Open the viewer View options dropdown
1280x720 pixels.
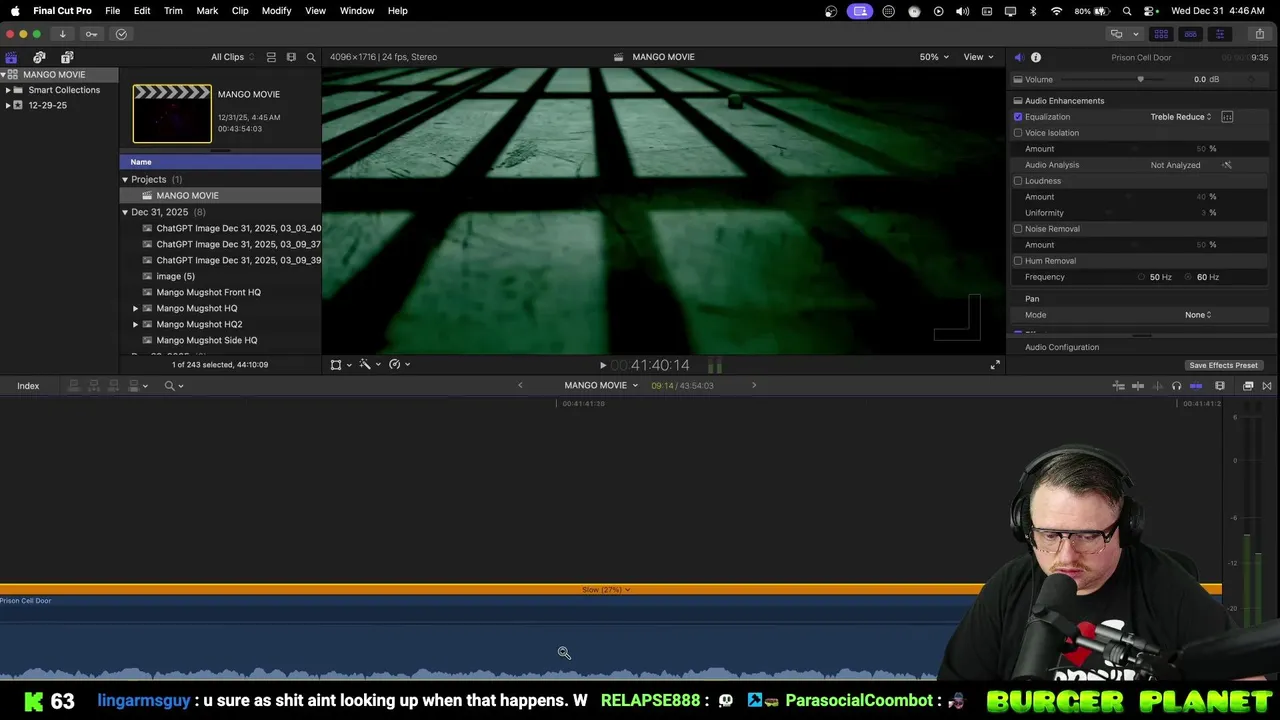coord(978,57)
